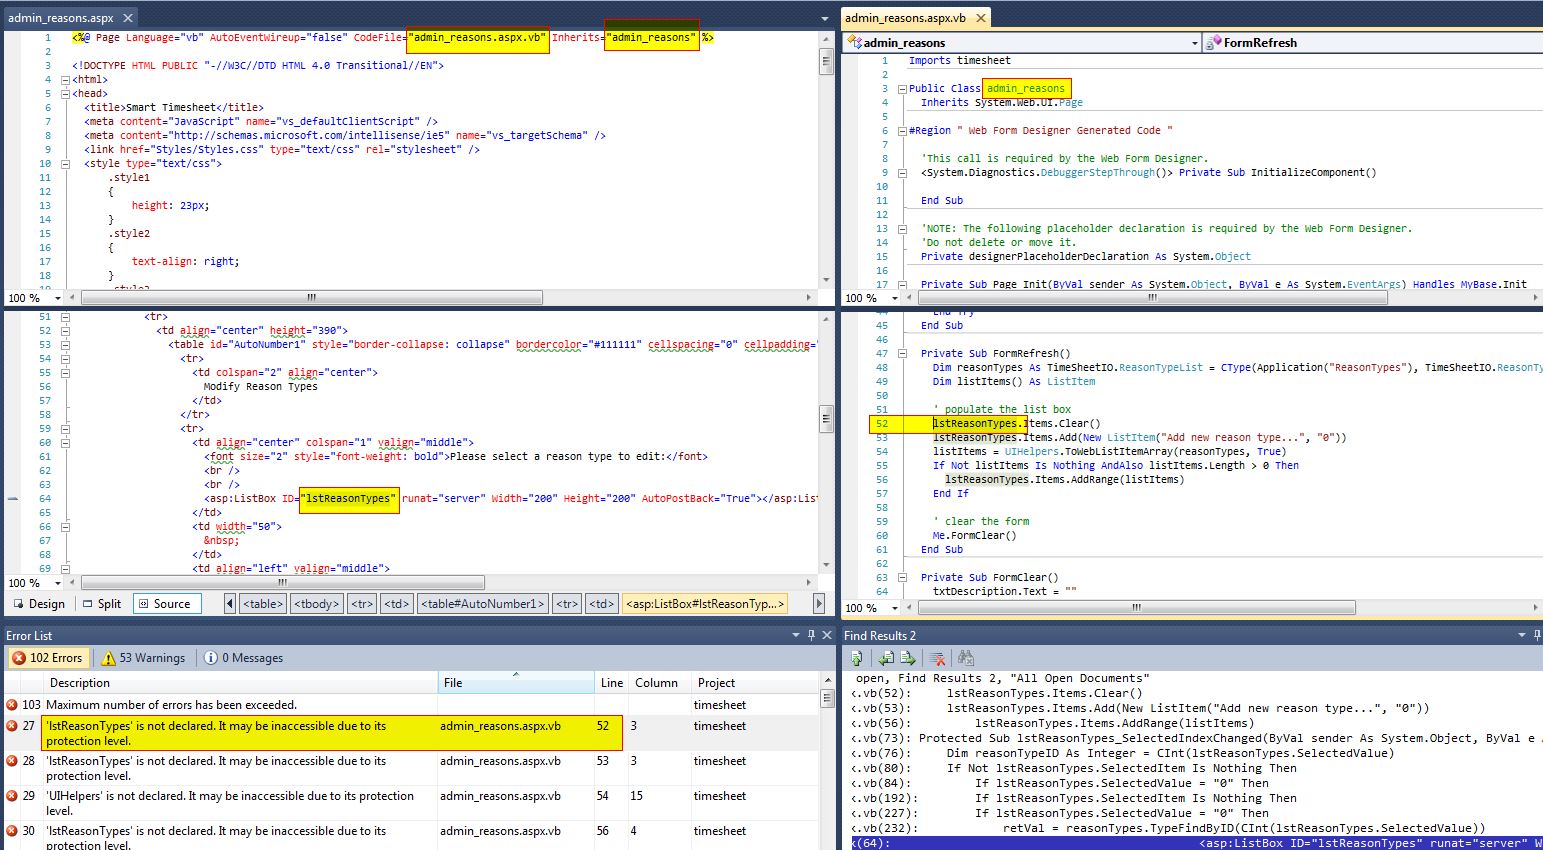Screen dimensions: 1543x850
Task: Pin the Error List panel
Action: click(811, 635)
